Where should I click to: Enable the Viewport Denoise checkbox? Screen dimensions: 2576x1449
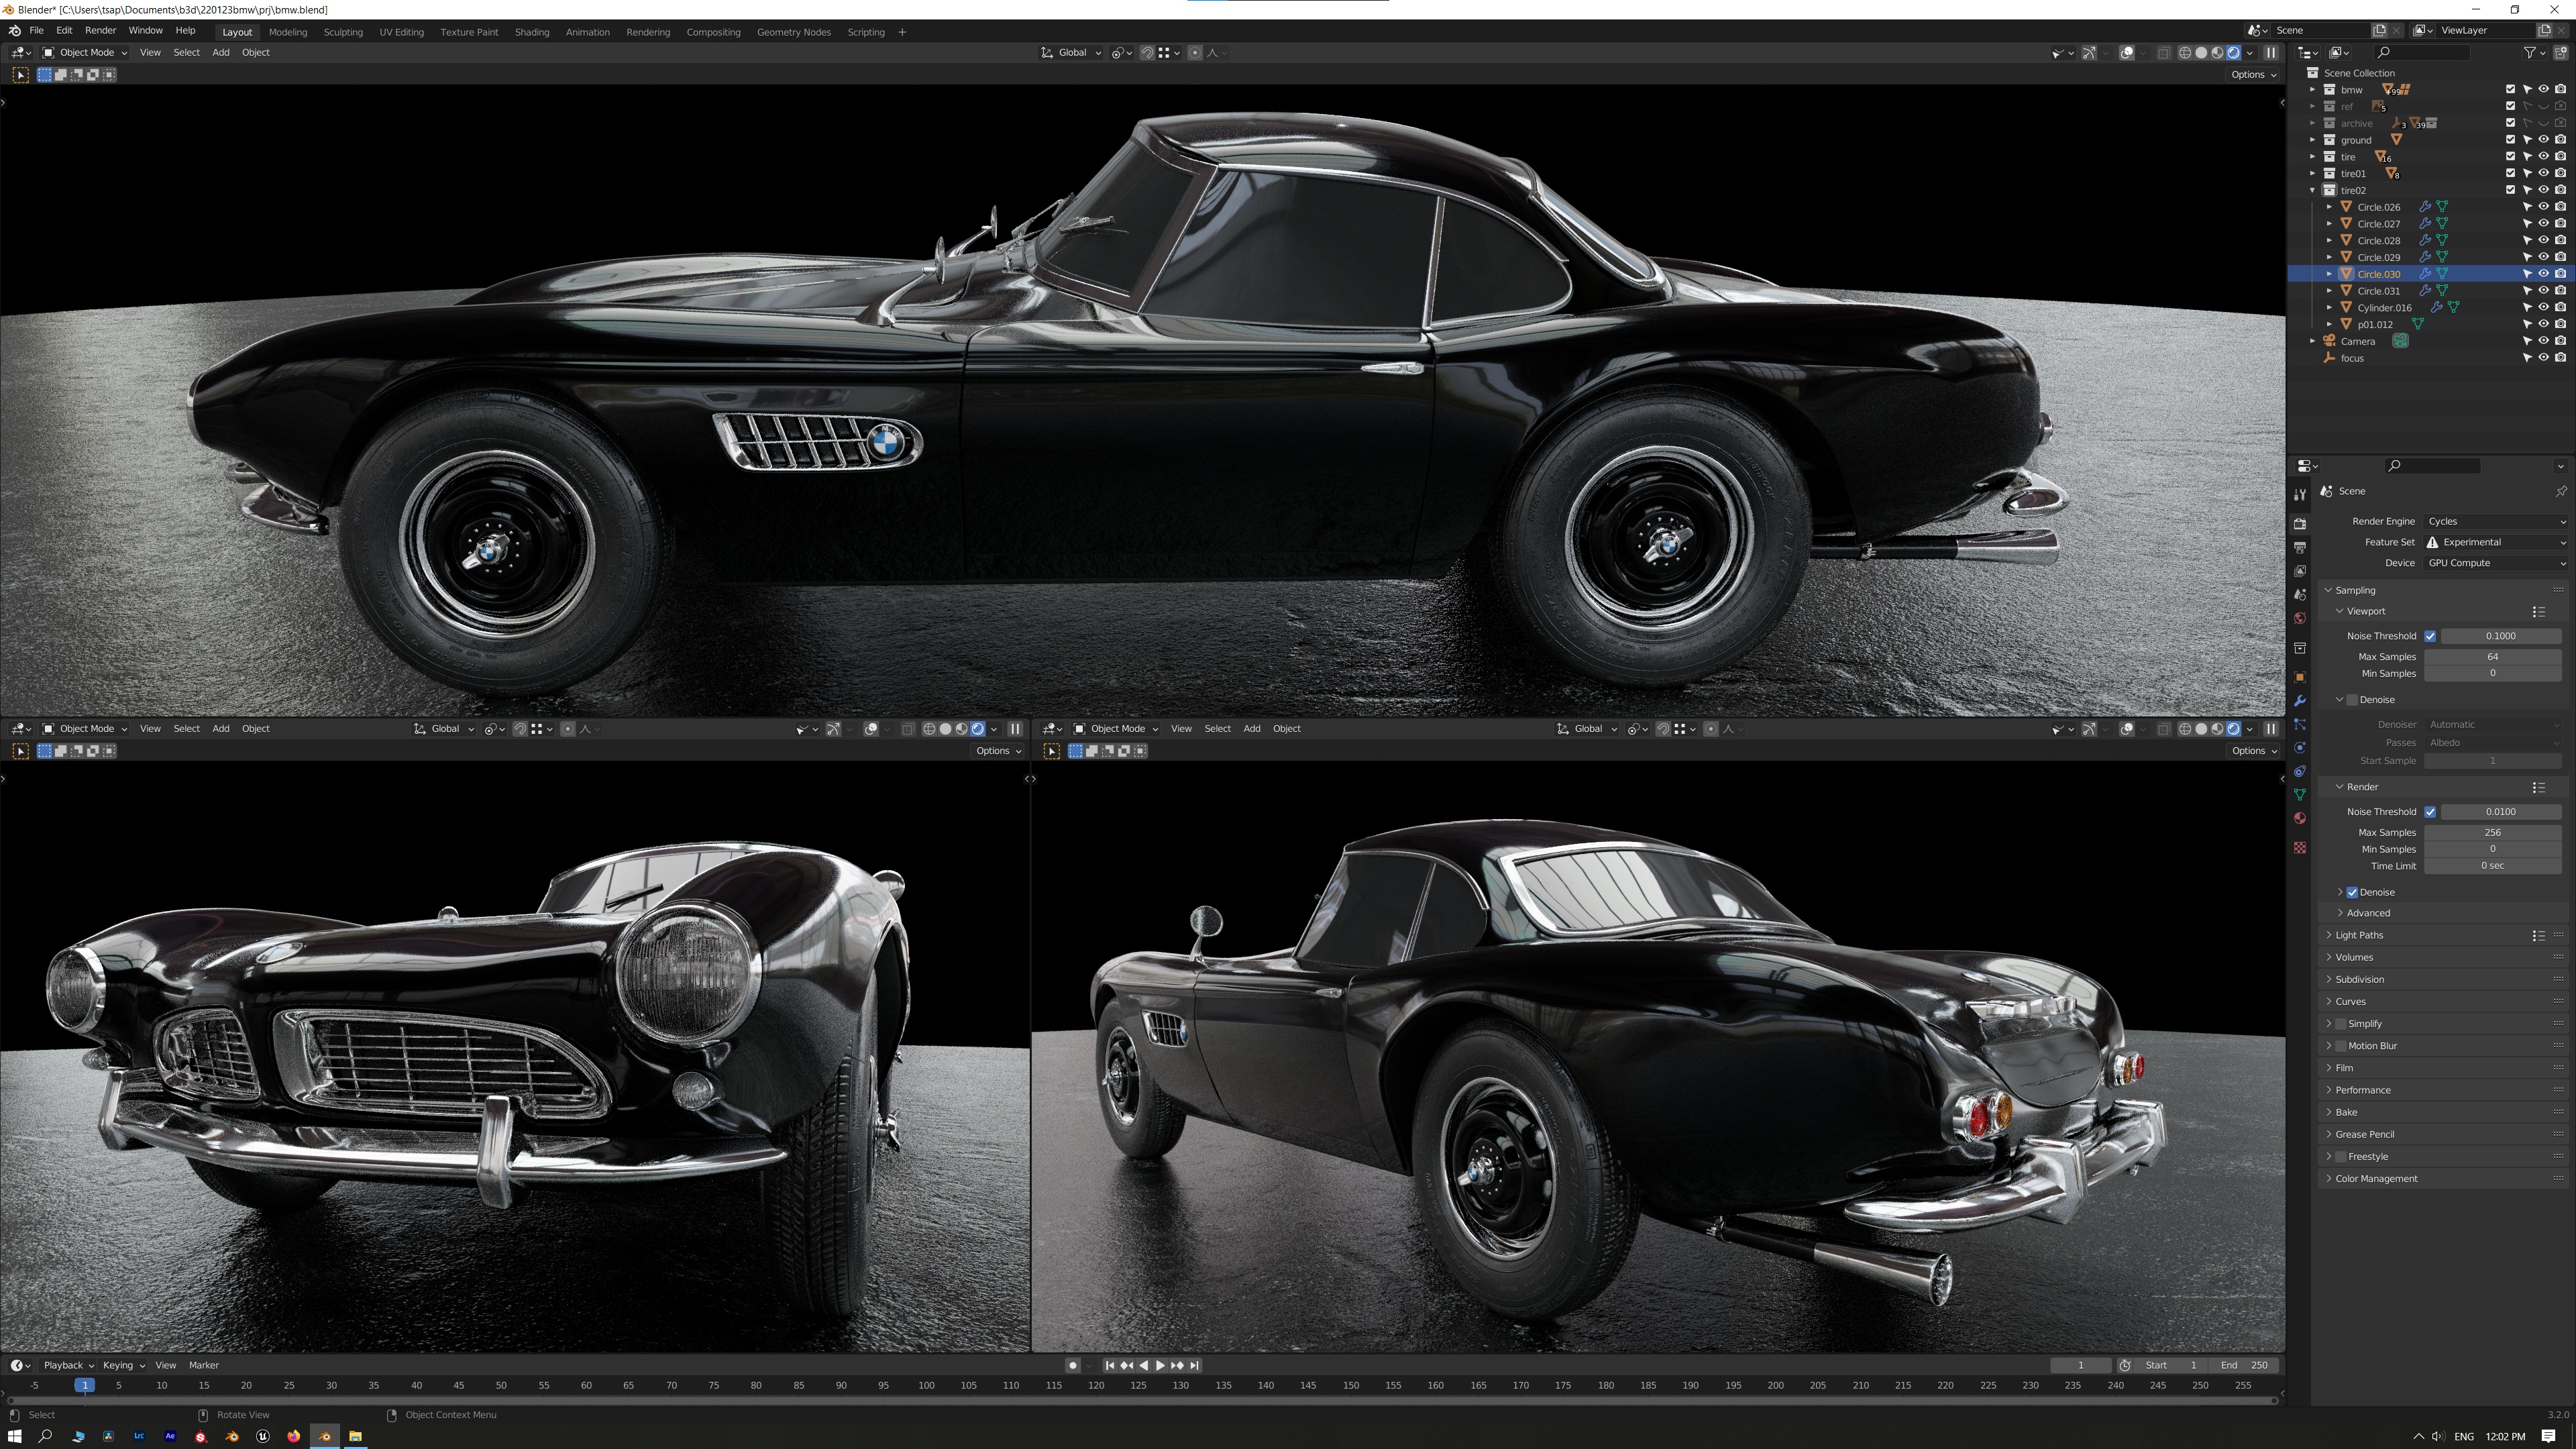click(x=2352, y=700)
